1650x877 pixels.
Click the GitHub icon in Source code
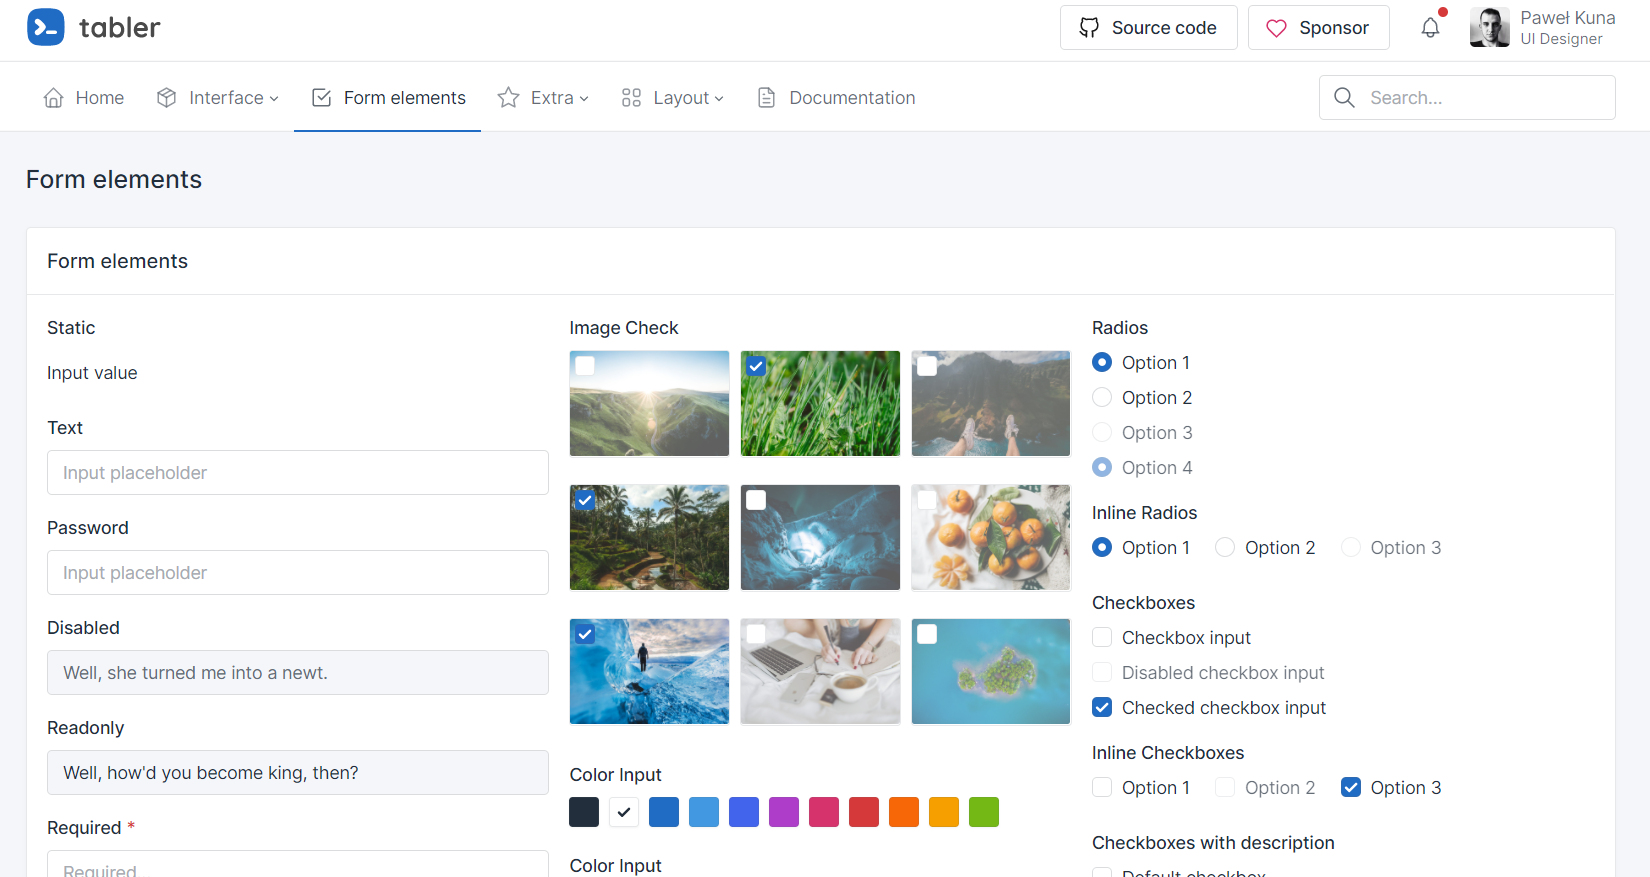coord(1089,28)
